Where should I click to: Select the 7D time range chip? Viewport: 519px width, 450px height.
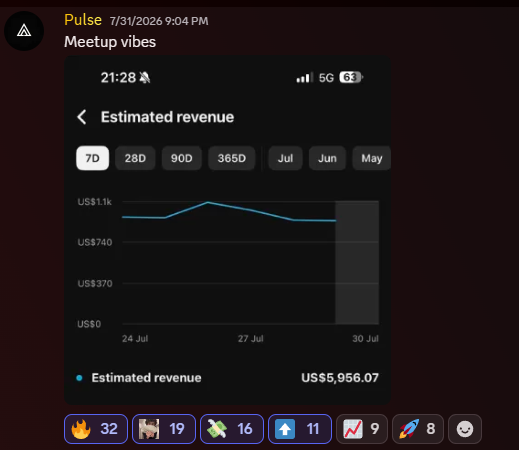click(92, 158)
